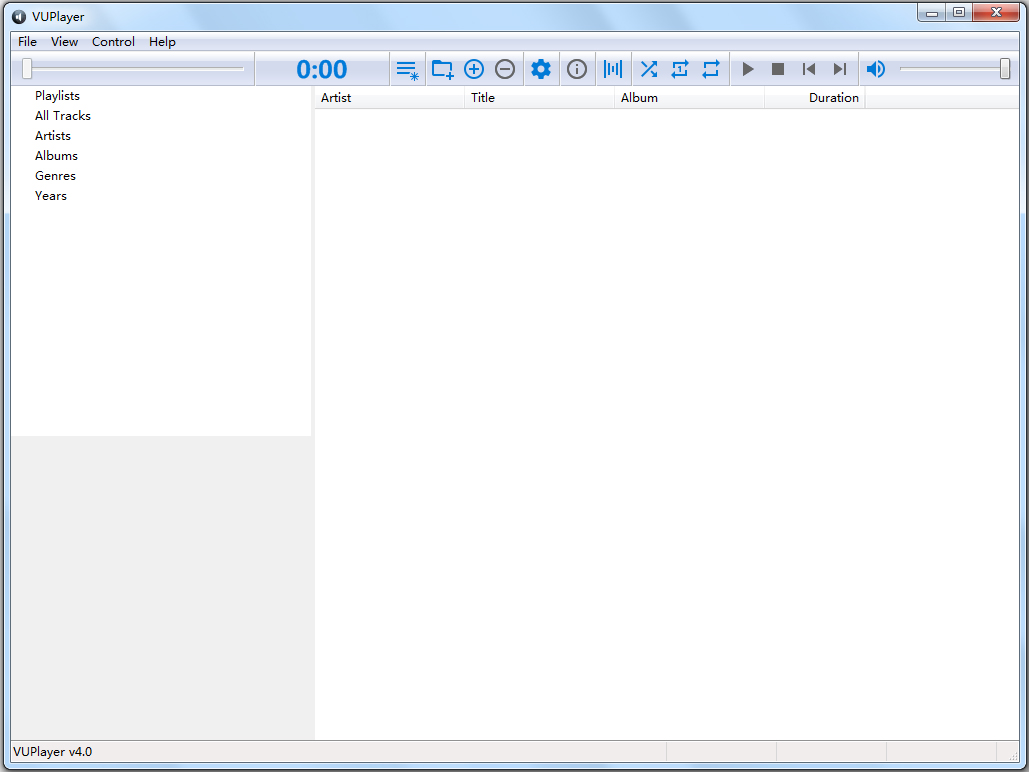
Task: Select Playlists in the tree
Action: [57, 96]
